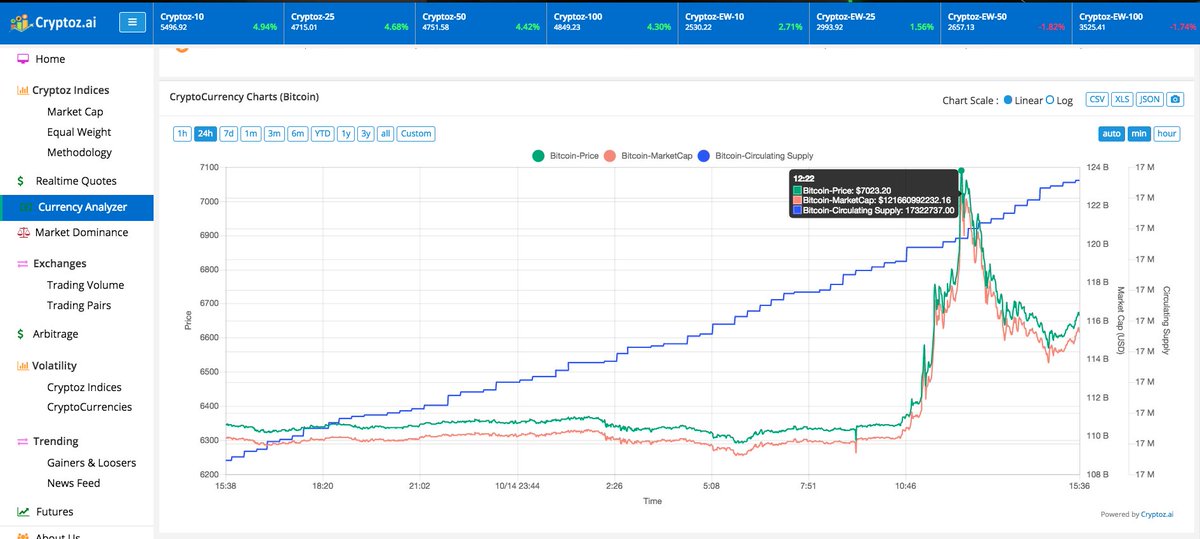Viewport: 1200px width, 539px height.
Task: Set chart range to 7d
Action: tap(229, 134)
